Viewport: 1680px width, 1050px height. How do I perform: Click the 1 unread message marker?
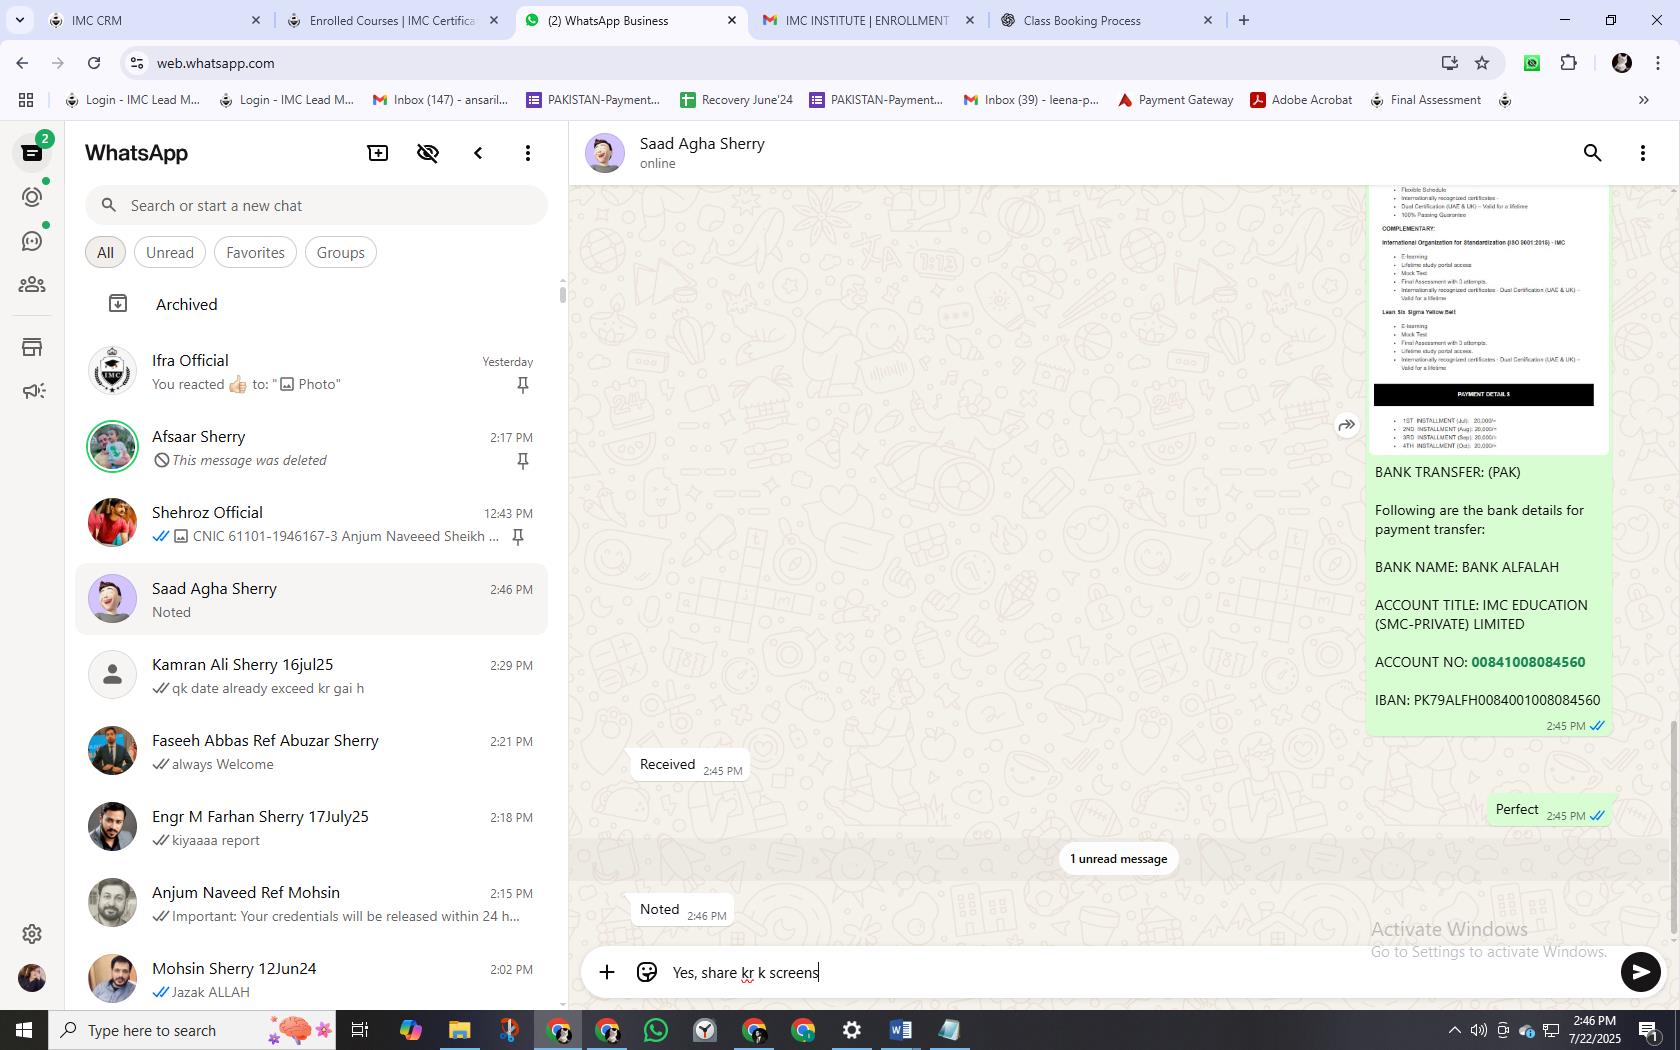click(x=1118, y=859)
